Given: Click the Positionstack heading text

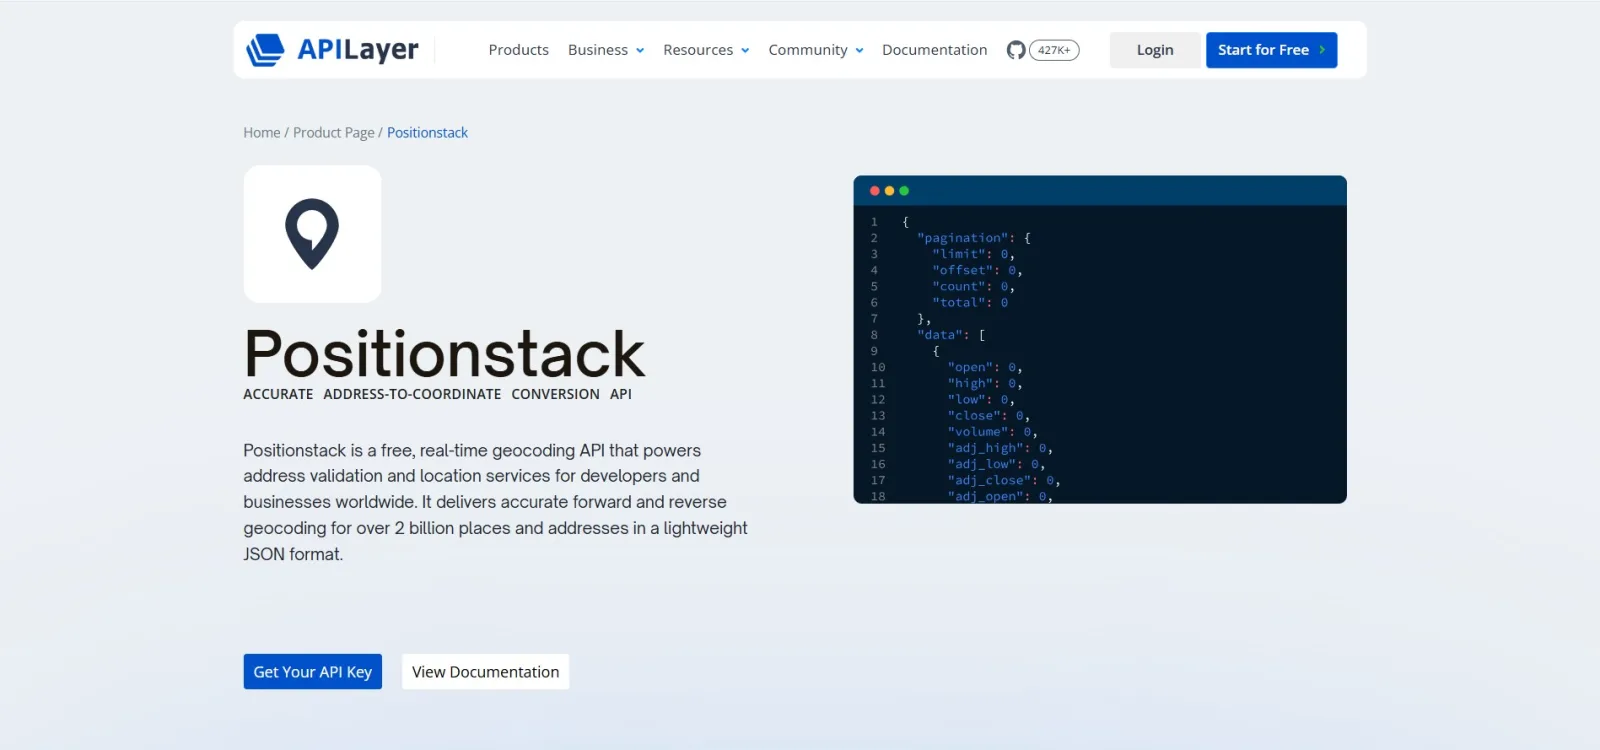Looking at the screenshot, I should [x=444, y=353].
